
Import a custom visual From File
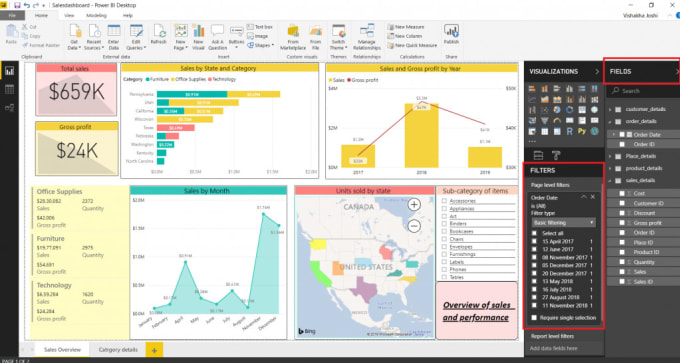pyautogui.click(x=315, y=37)
